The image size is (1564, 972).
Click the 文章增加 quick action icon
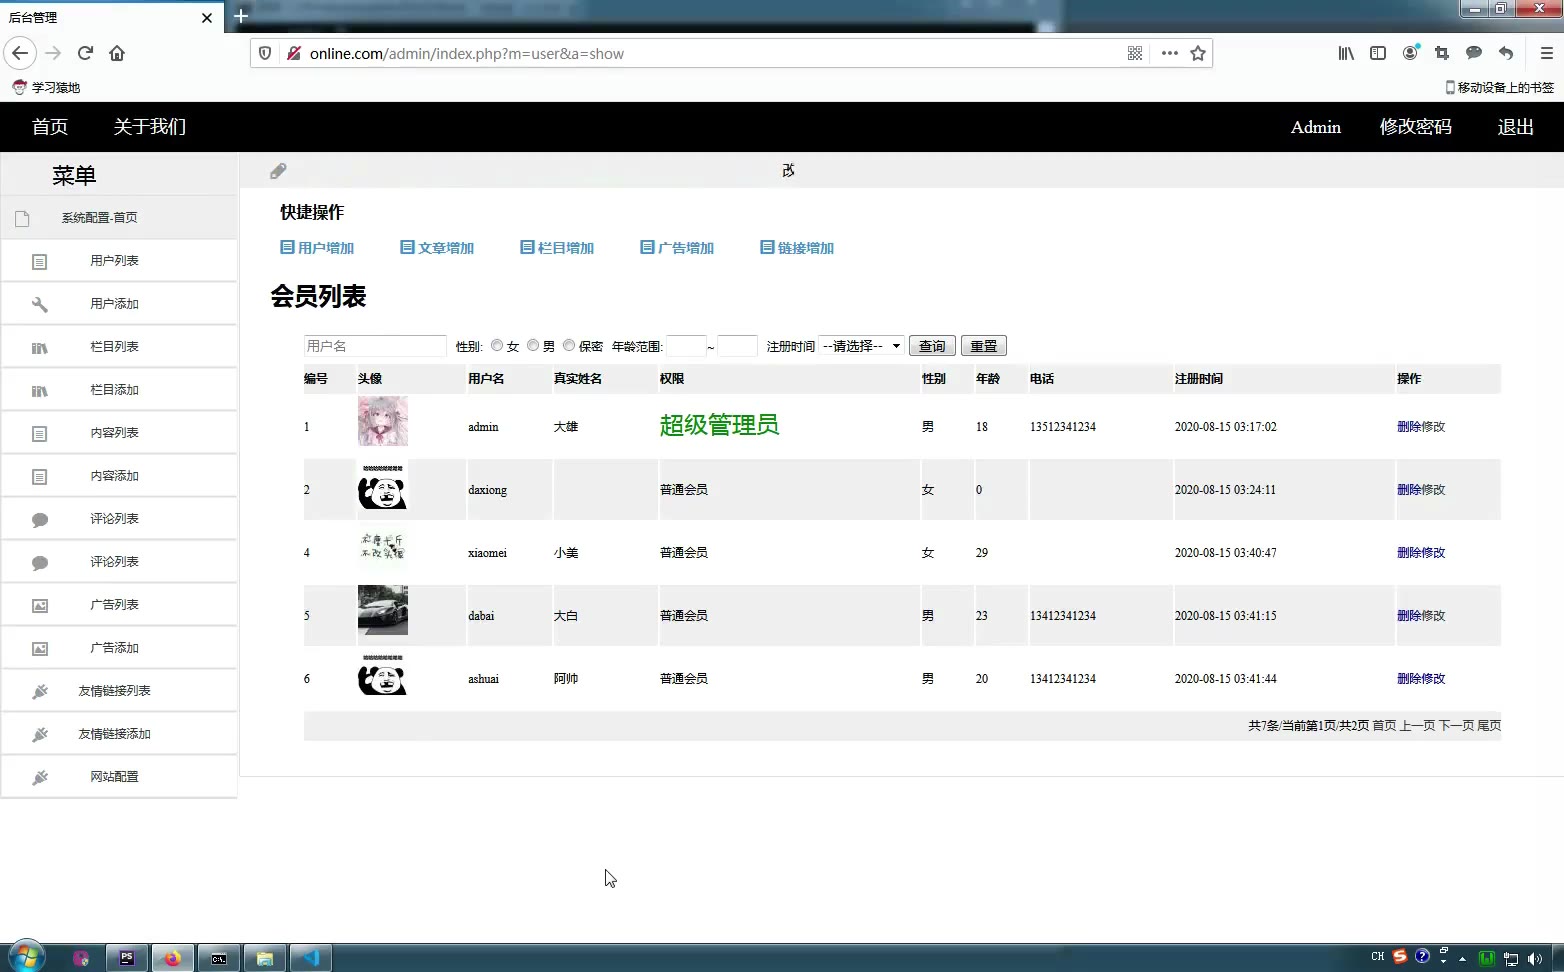pos(408,247)
